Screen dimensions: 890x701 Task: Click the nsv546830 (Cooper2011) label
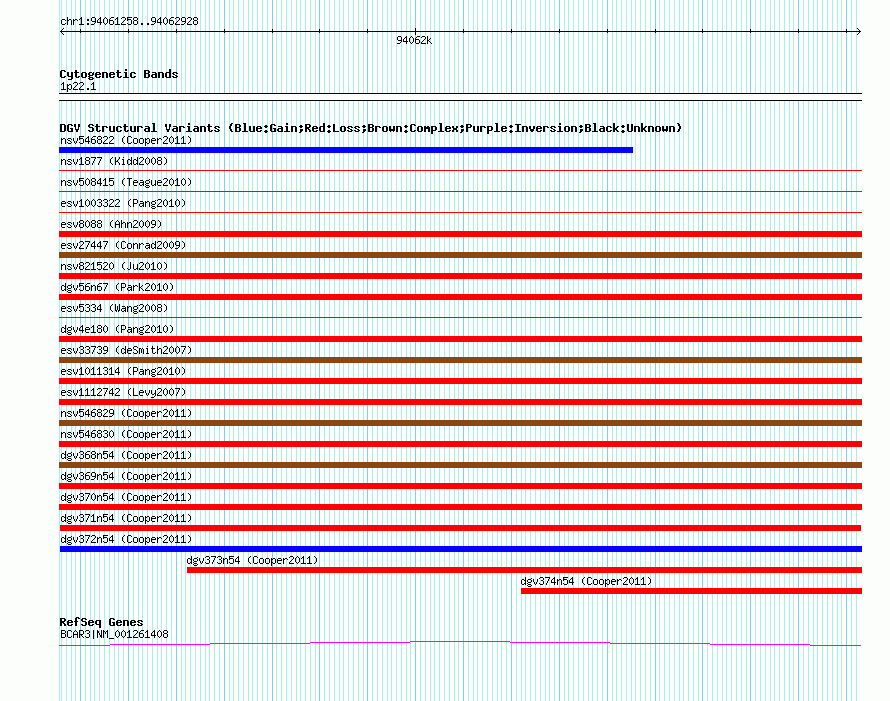(x=126, y=434)
